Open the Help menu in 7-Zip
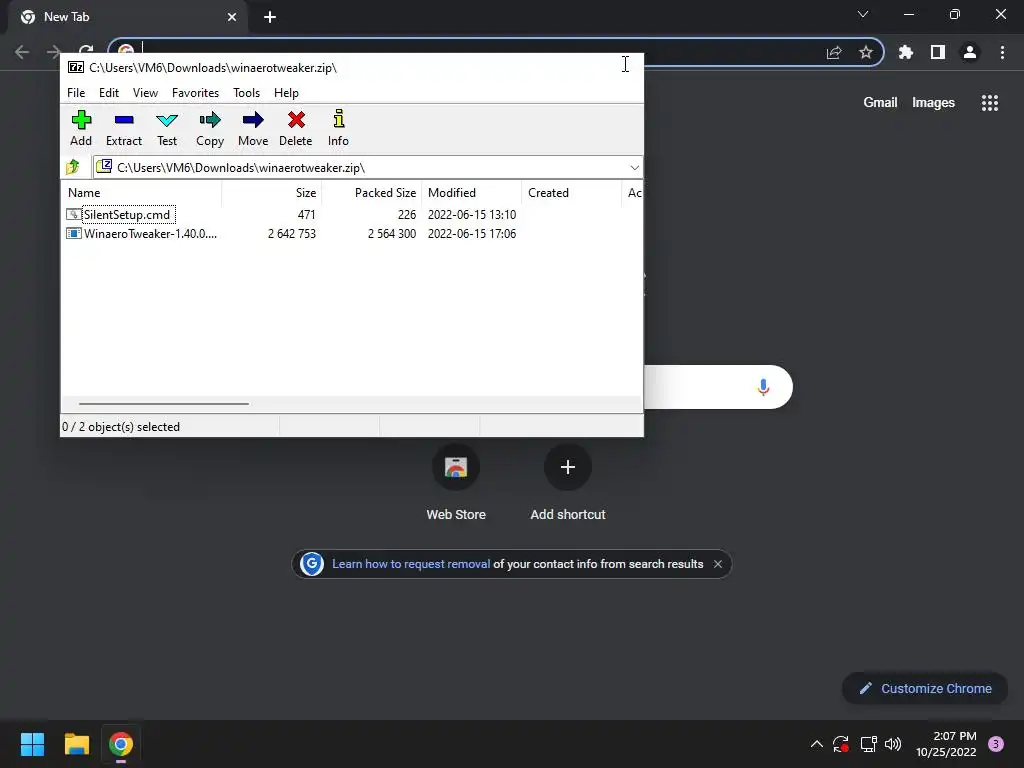This screenshot has width=1024, height=768. (286, 93)
